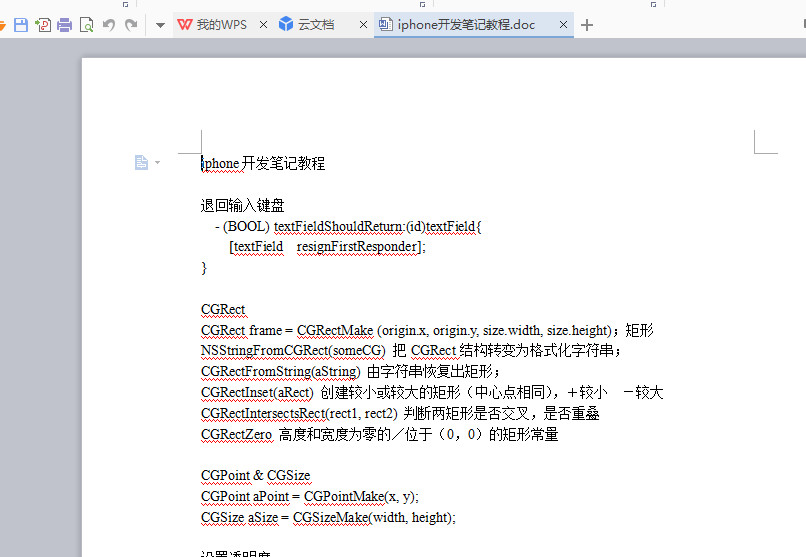
Task: Click the lone closing brace line
Action: [x=204, y=268]
